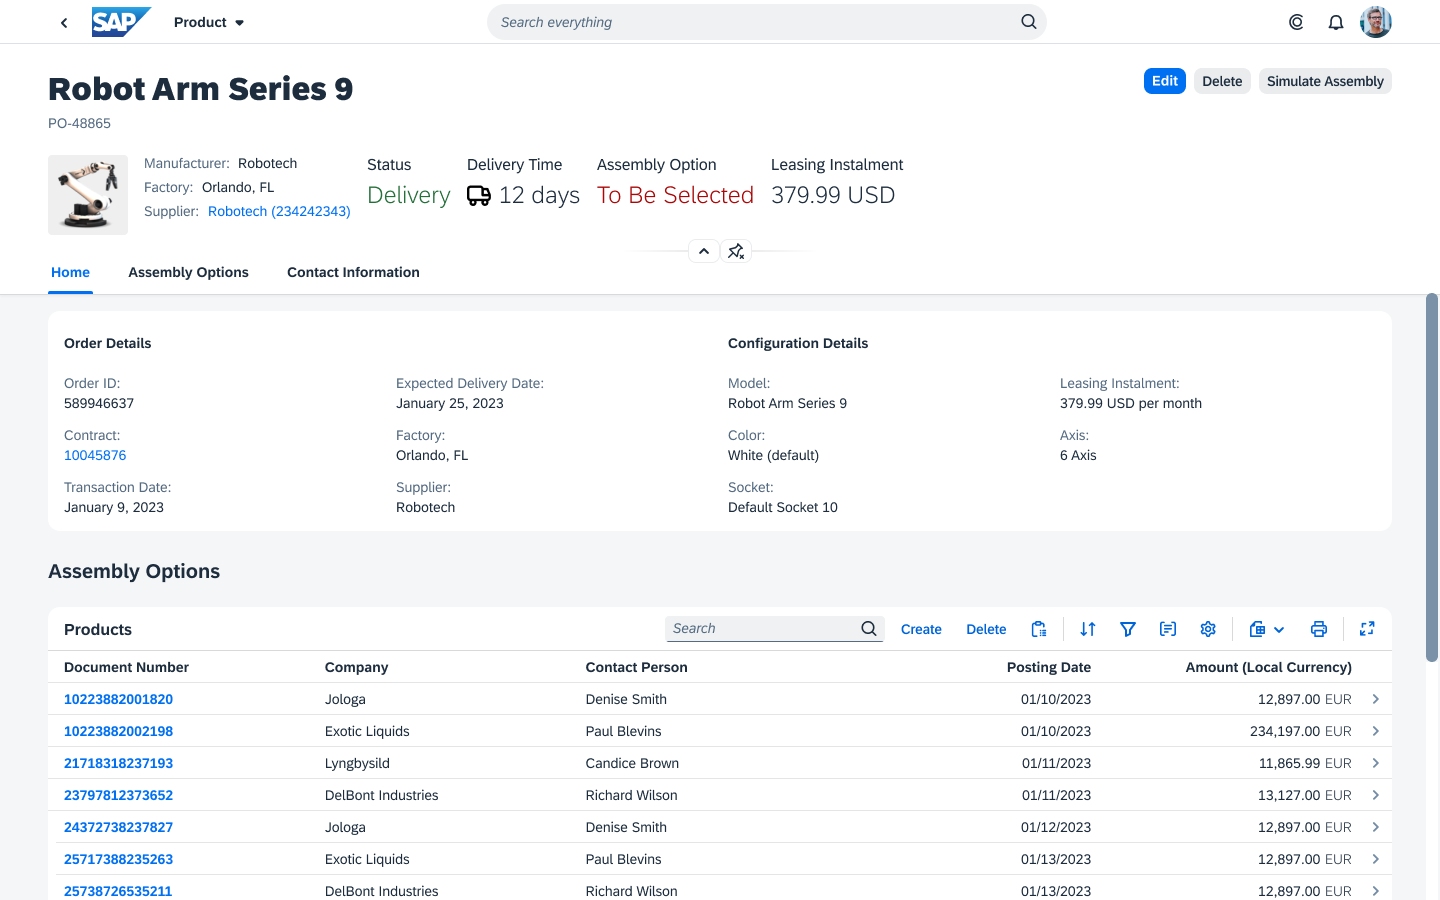Open the user profile avatar
Screen dimensions: 1440x900
pos(1376,22)
